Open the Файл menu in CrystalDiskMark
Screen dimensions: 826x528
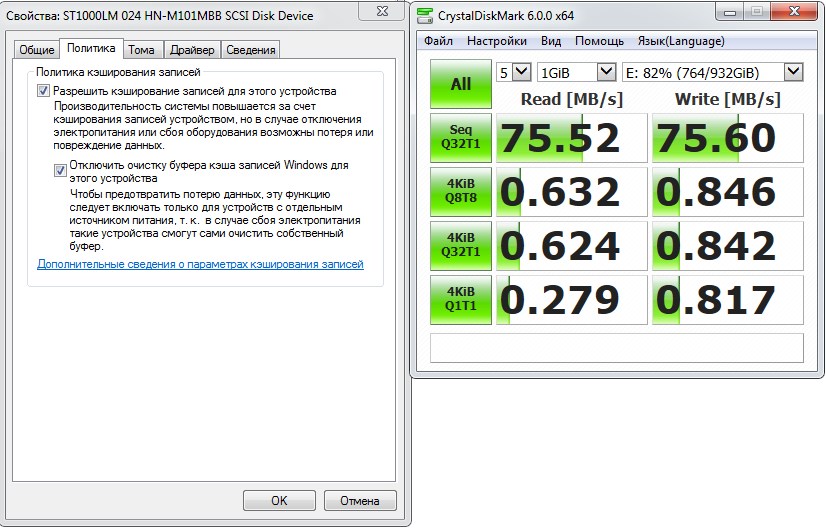[x=438, y=41]
